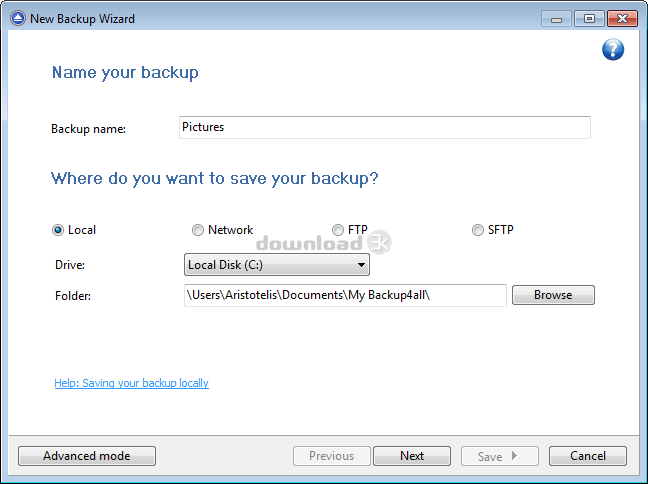Expand the Drive dropdown list
Image resolution: width=648 pixels, height=484 pixels.
point(276,265)
